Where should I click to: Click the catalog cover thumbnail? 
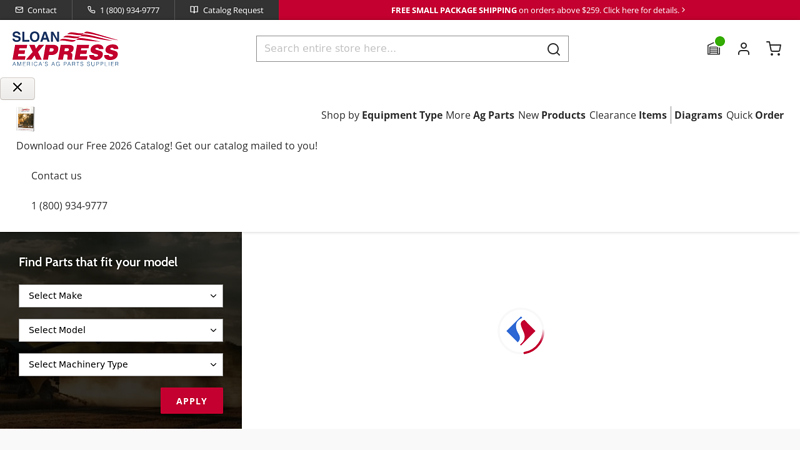coord(26,119)
